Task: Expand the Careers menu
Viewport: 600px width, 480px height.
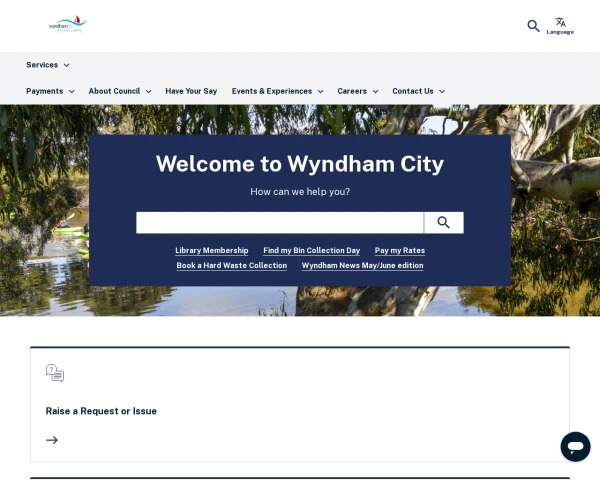Action: click(358, 91)
